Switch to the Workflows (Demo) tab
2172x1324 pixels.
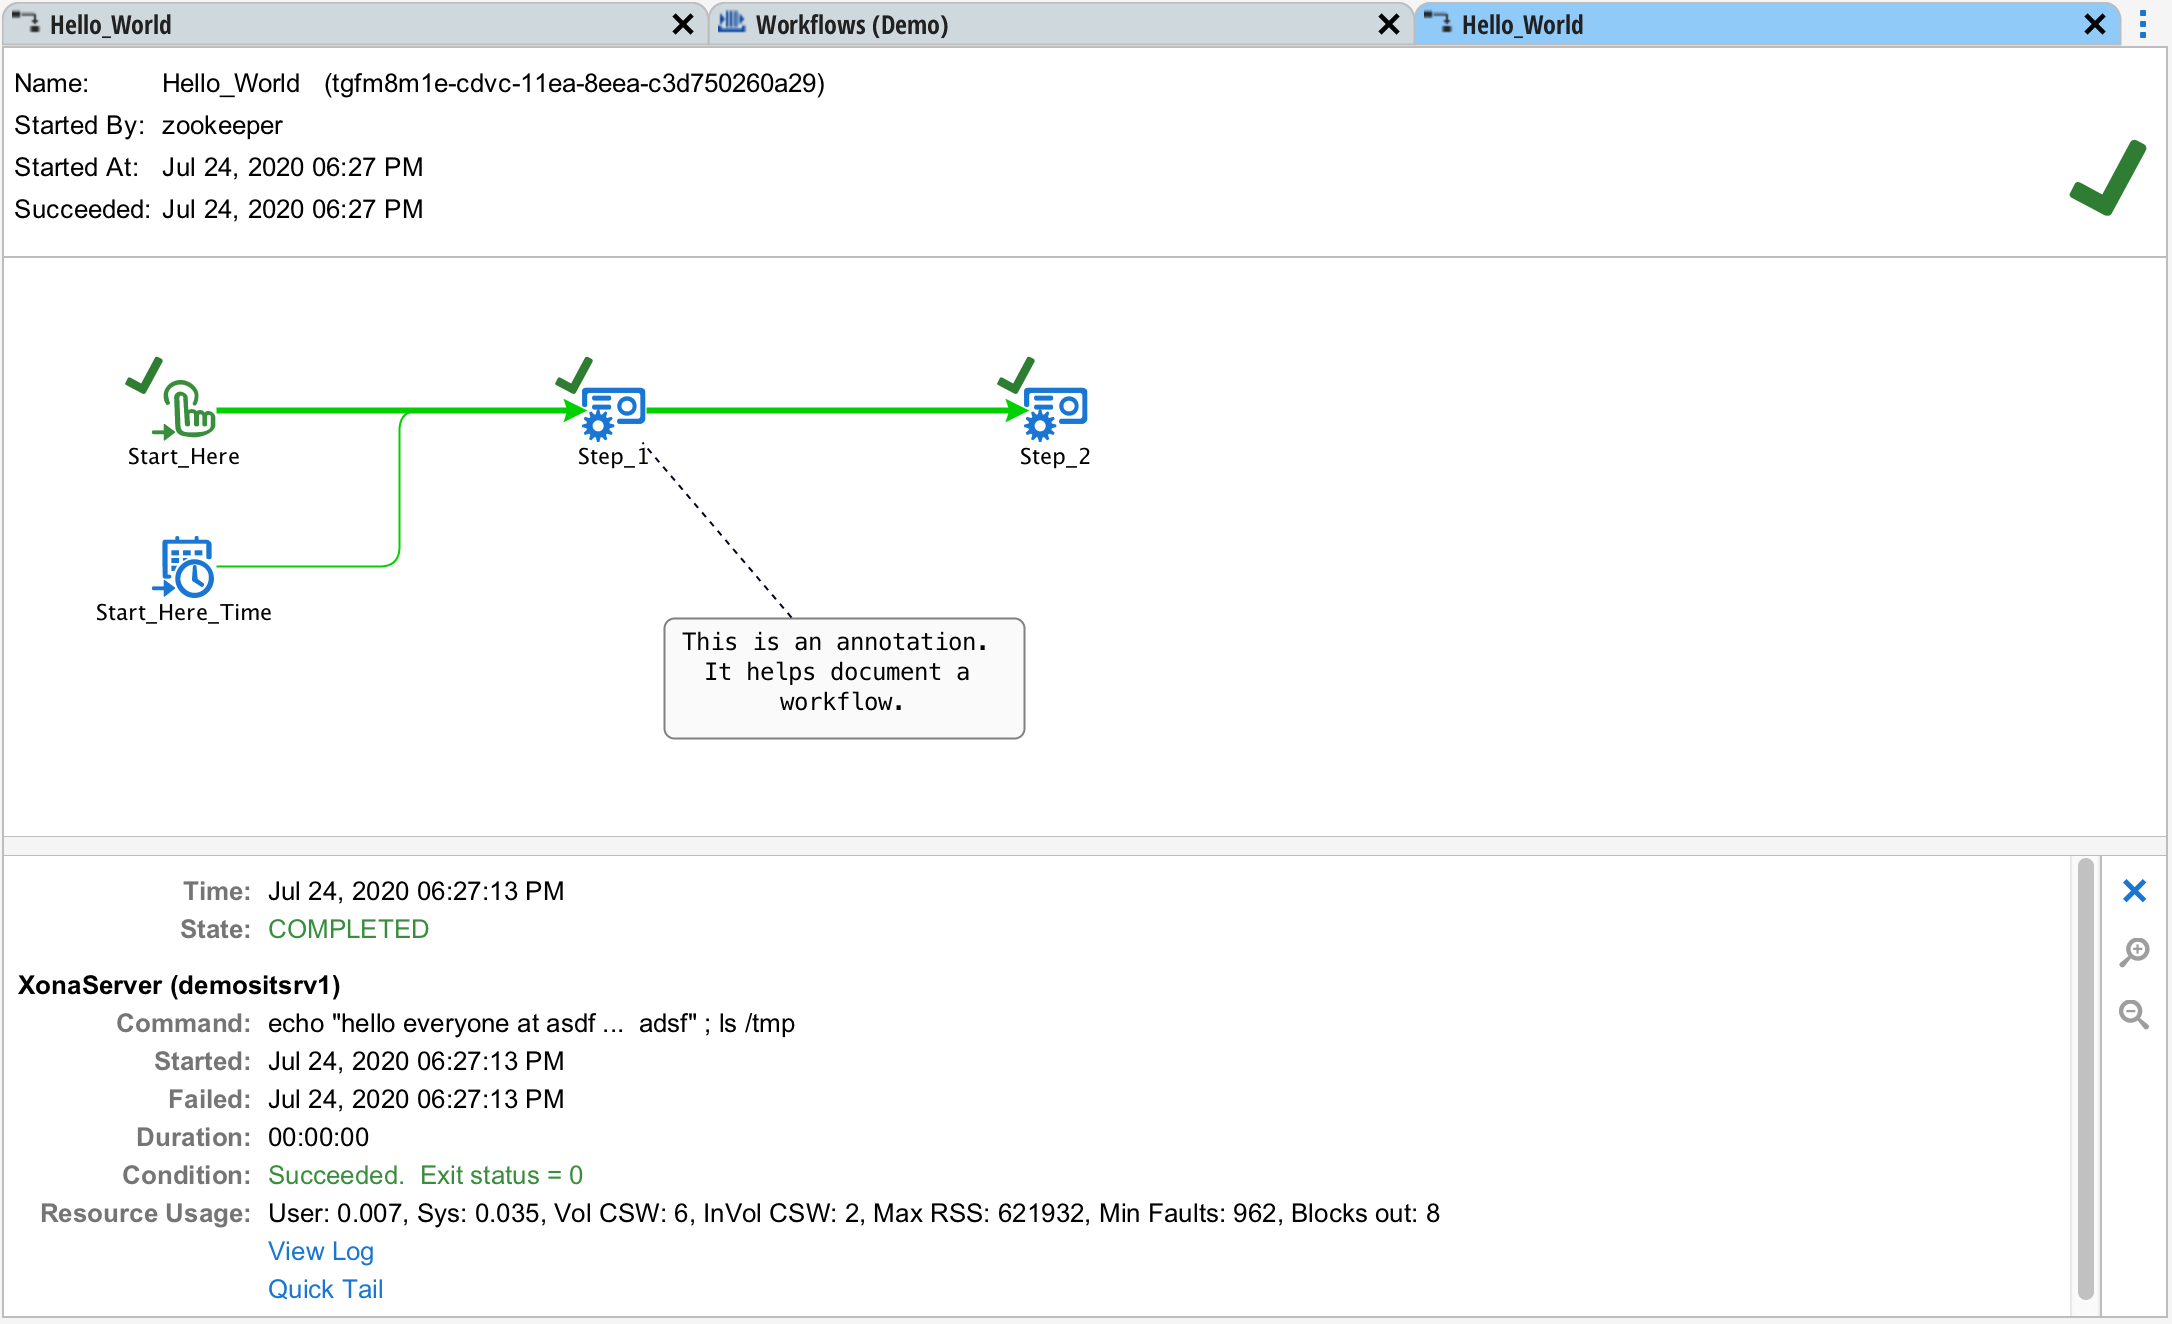coord(851,25)
